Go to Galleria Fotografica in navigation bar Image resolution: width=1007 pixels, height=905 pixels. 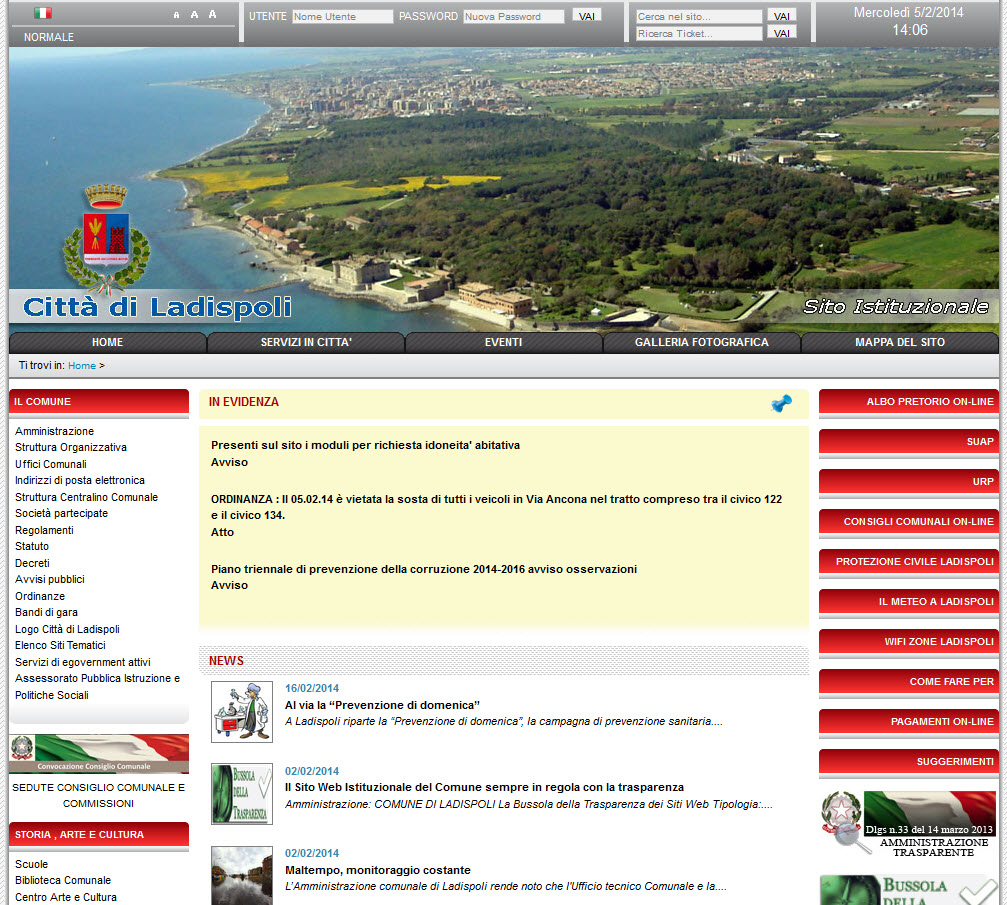pos(701,342)
